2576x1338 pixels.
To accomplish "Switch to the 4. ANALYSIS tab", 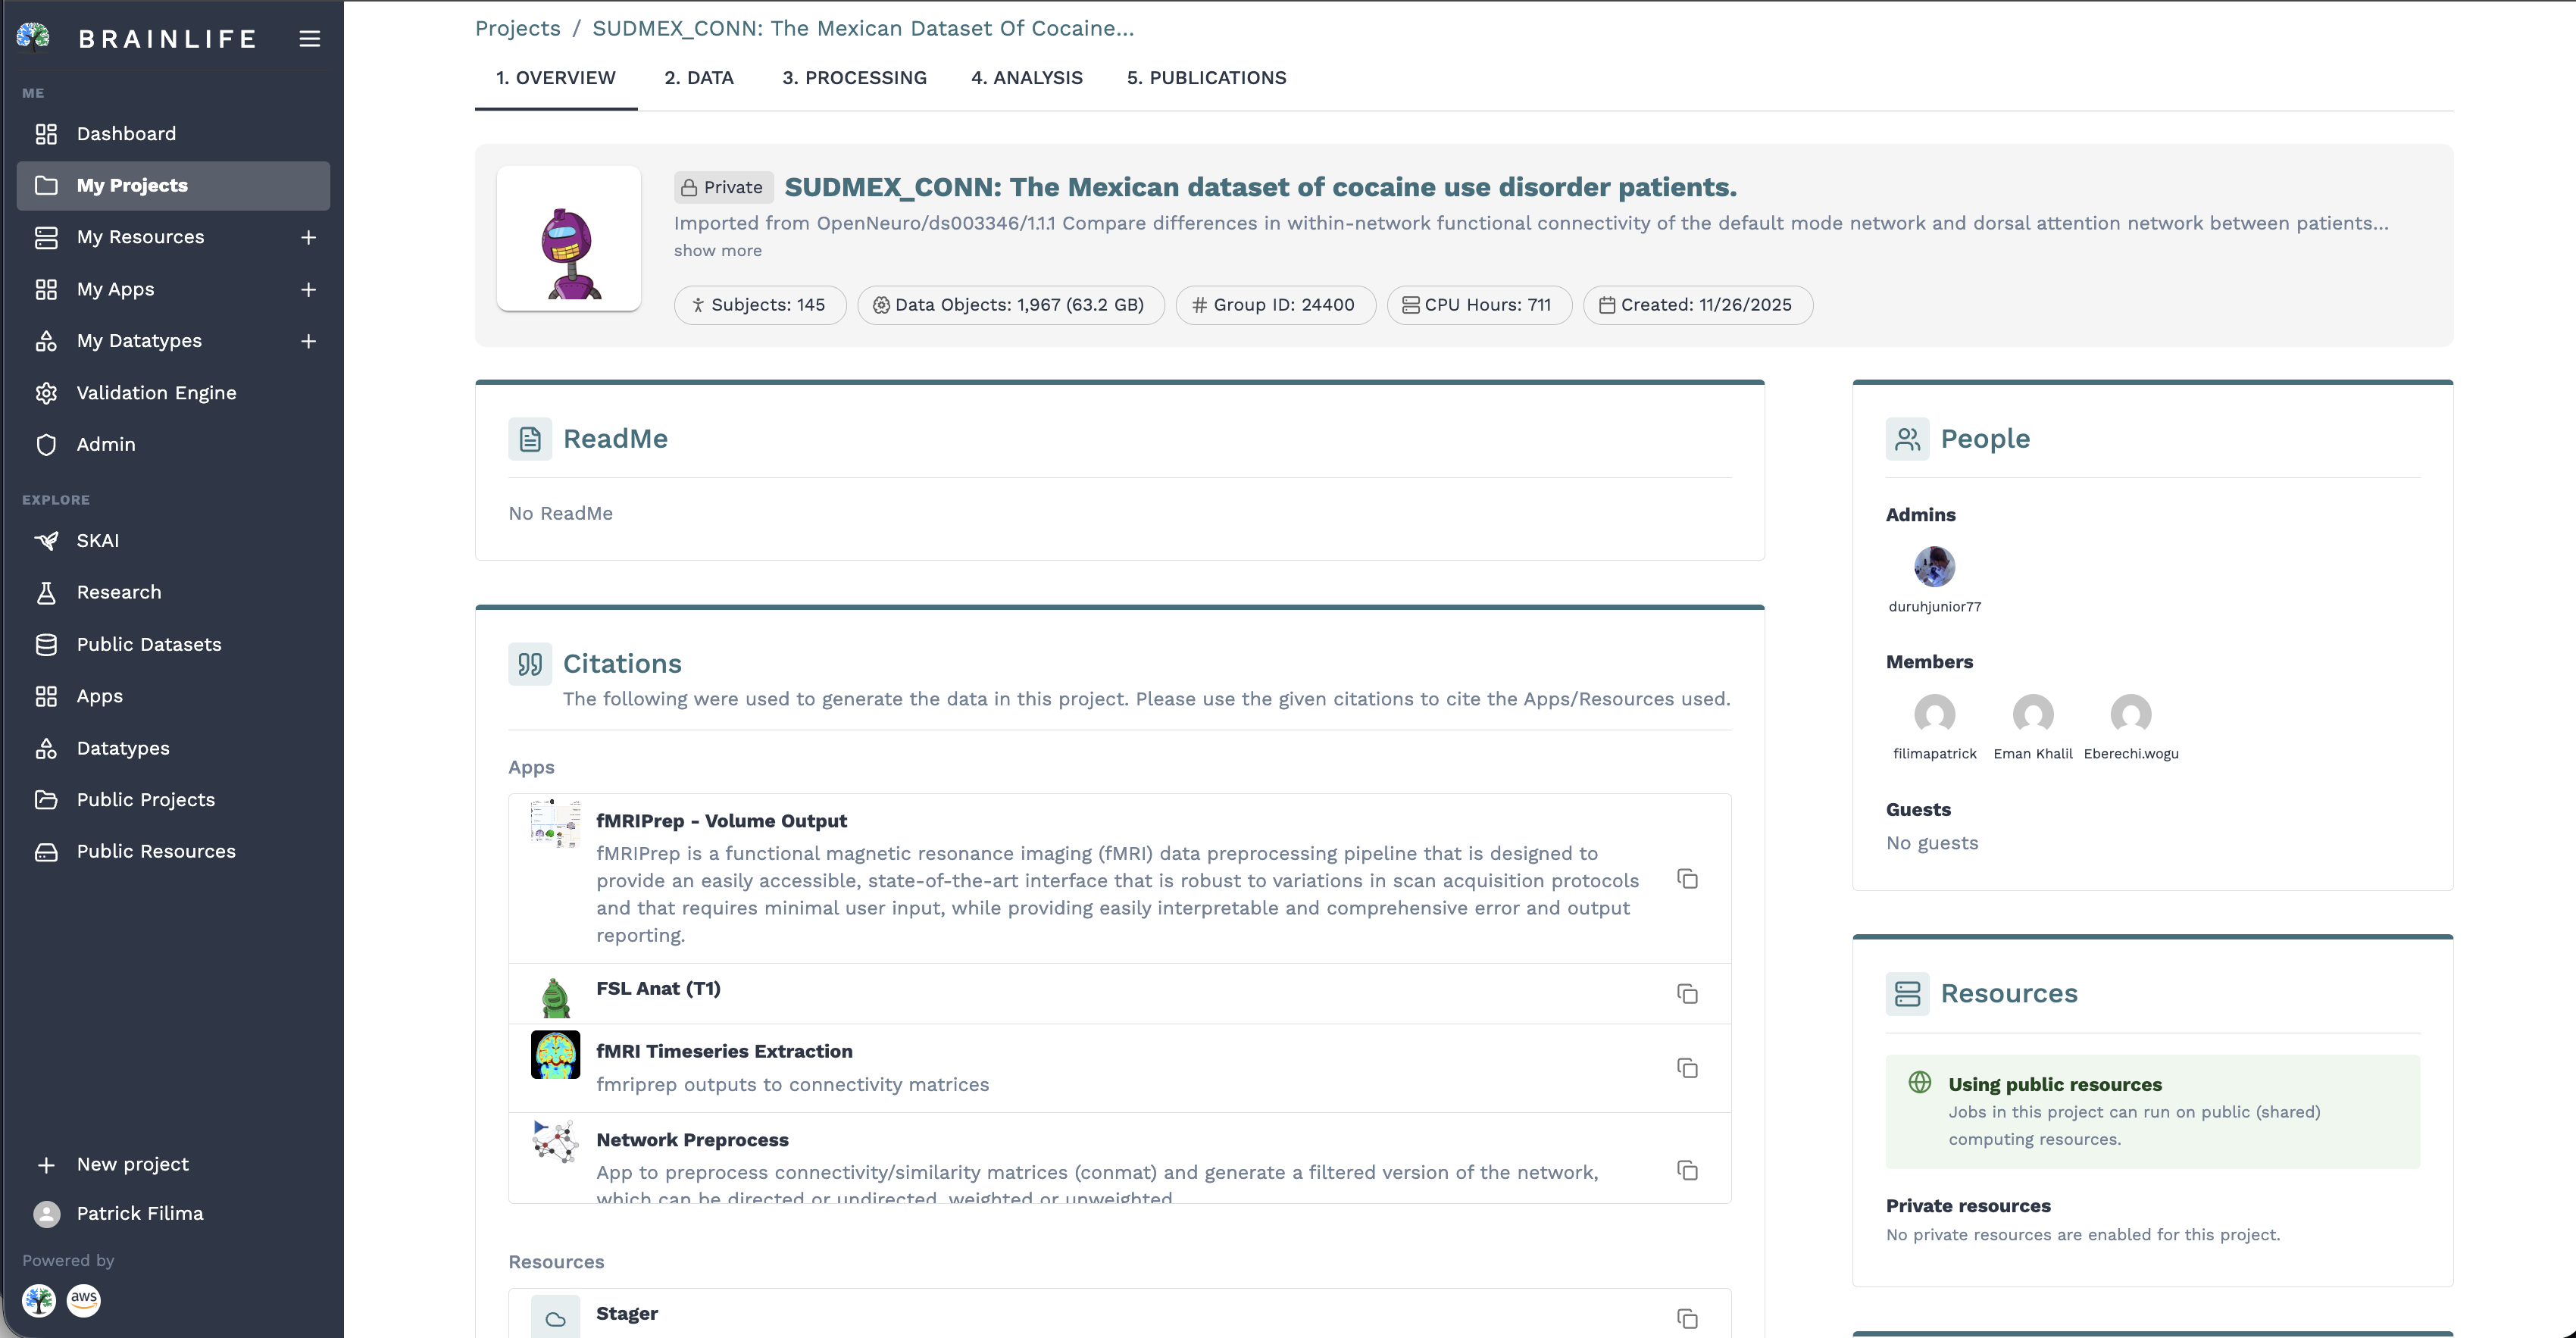I will pyautogui.click(x=1027, y=78).
